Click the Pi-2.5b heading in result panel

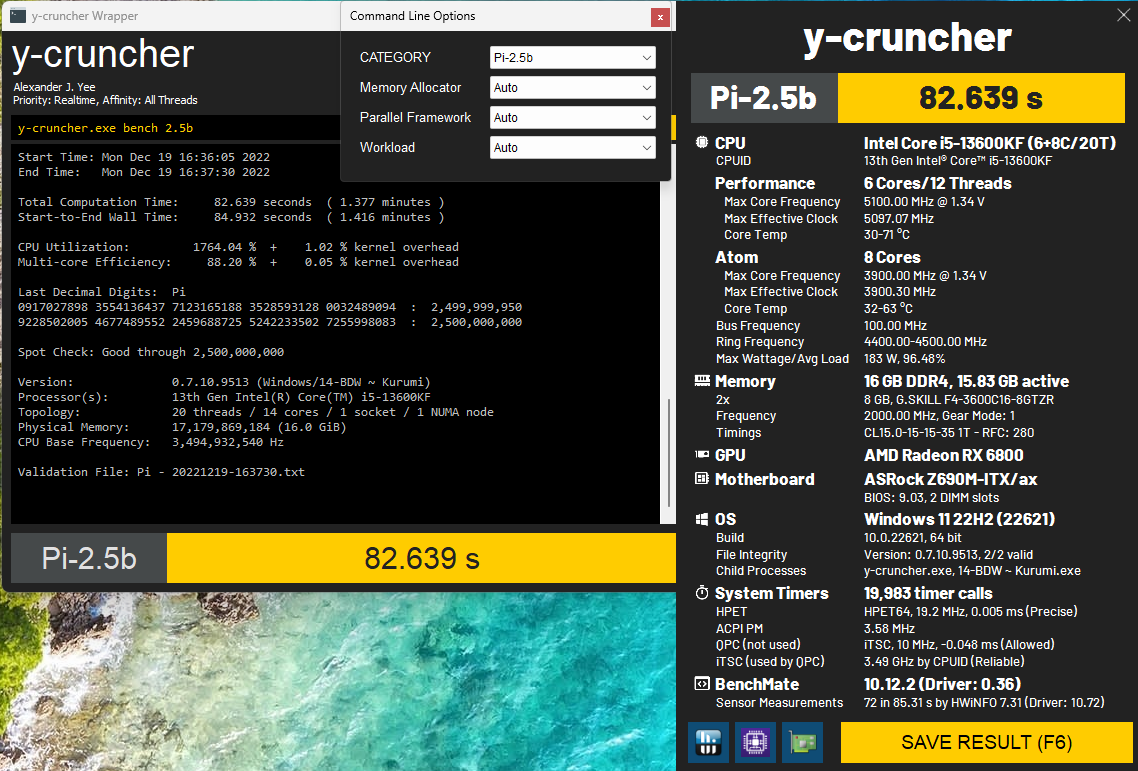click(764, 98)
